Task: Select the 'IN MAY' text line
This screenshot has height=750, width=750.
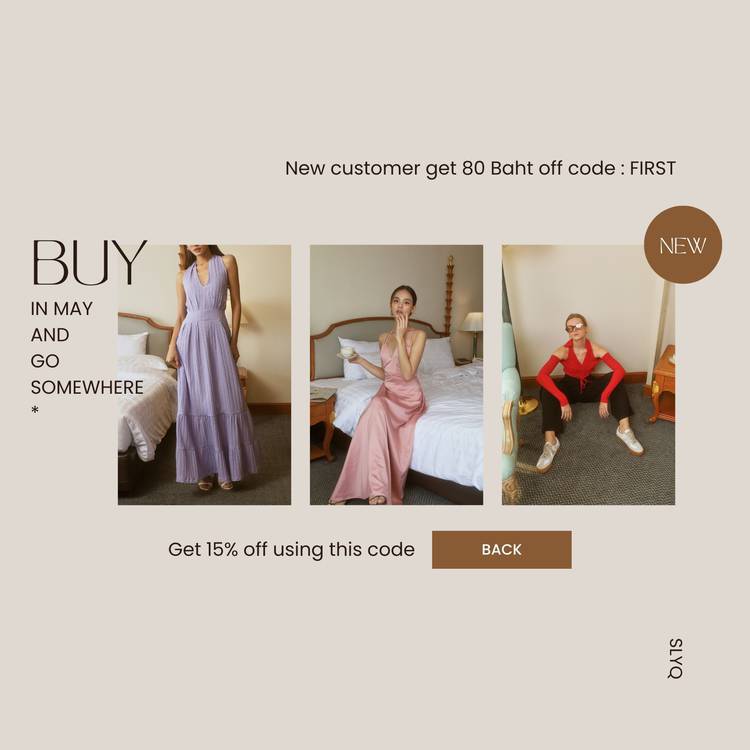Action: tap(62, 309)
